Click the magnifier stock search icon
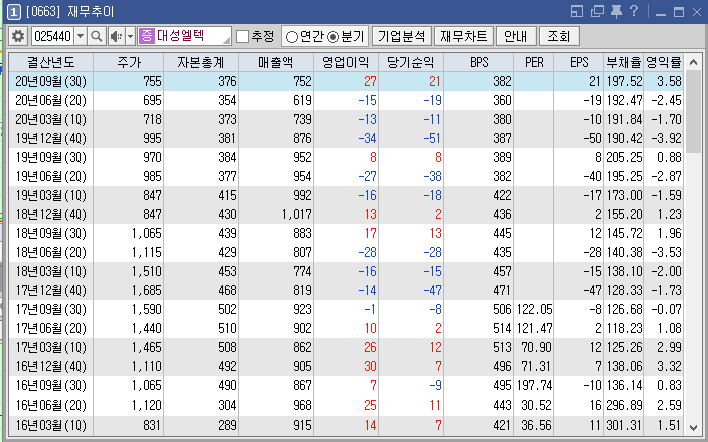Screen dimensions: 708x442 97,36
